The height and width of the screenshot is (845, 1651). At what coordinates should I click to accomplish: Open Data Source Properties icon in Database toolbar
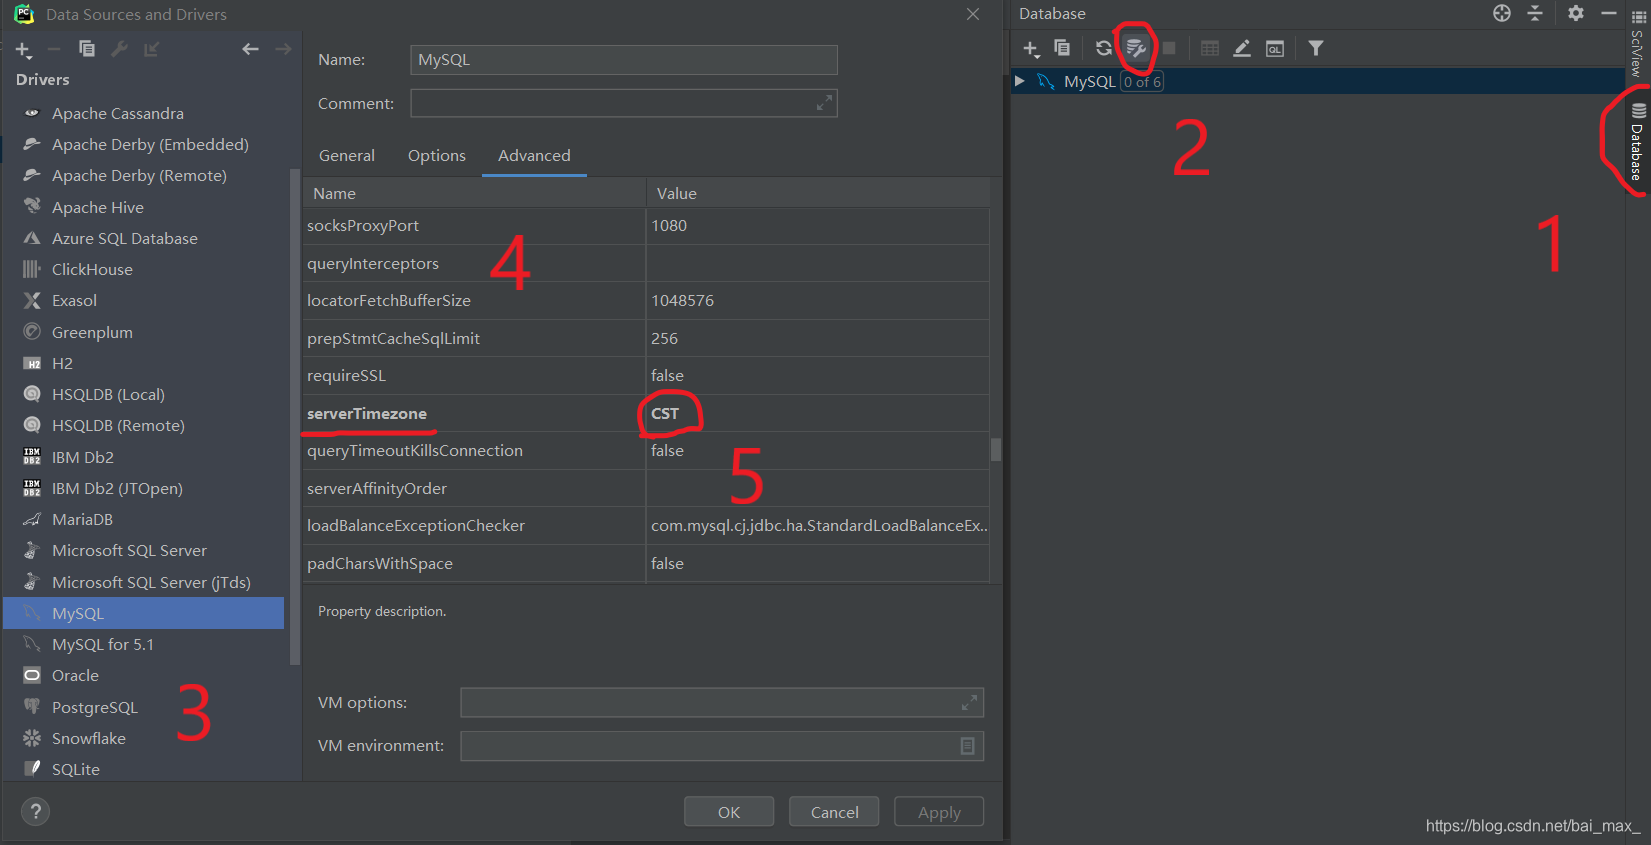(1136, 48)
